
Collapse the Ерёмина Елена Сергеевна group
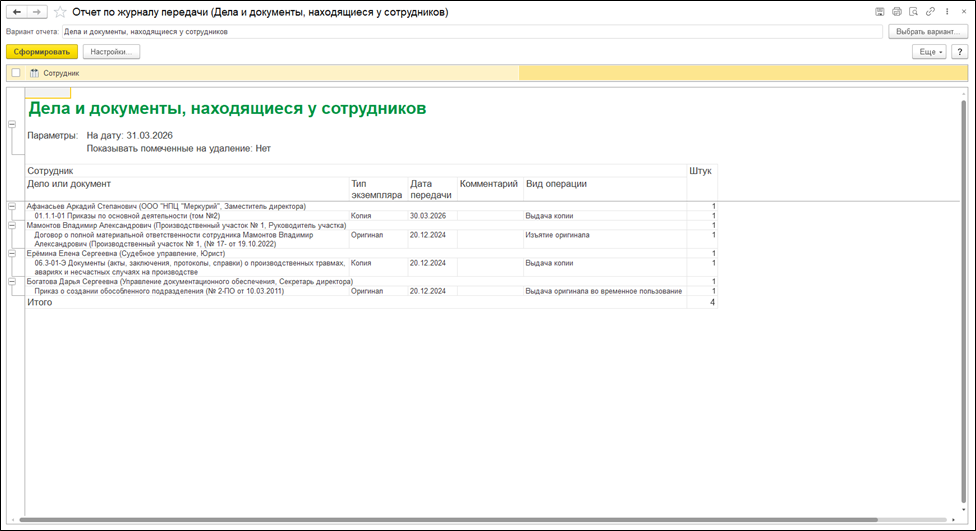coord(12,254)
